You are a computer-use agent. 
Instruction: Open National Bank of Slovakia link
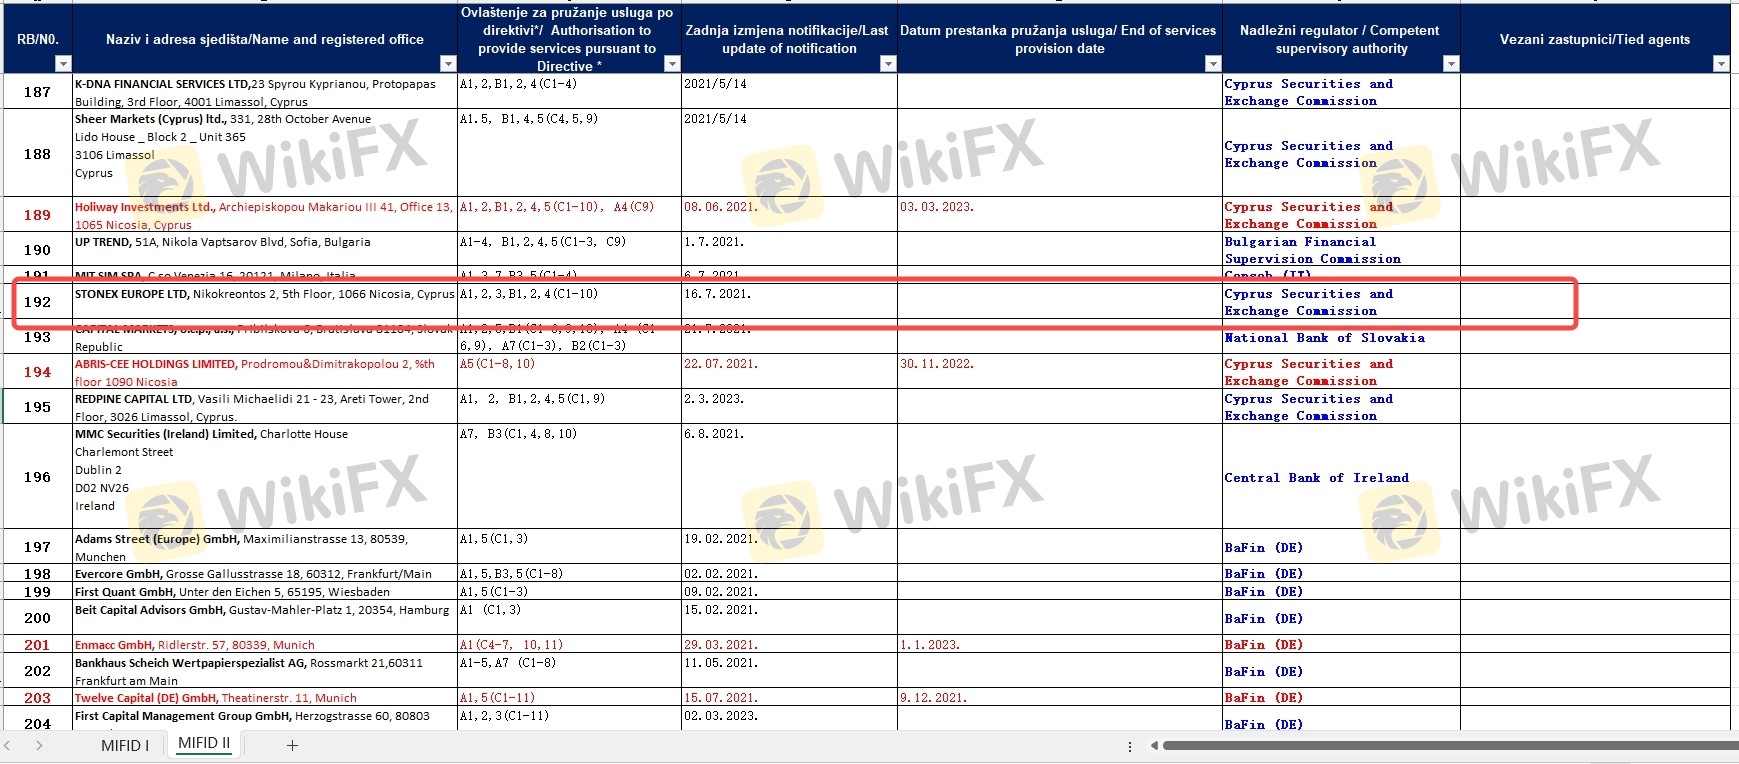[x=1324, y=338]
